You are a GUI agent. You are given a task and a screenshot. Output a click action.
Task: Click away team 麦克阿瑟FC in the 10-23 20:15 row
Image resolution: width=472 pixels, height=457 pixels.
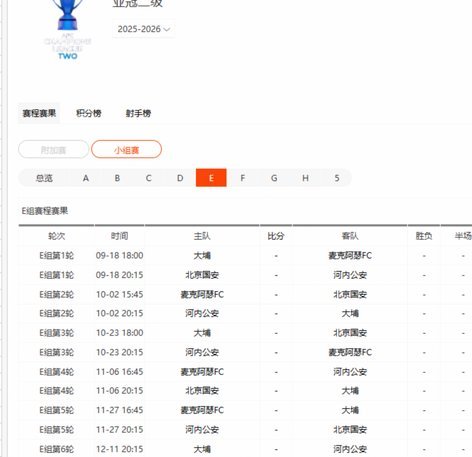click(350, 352)
